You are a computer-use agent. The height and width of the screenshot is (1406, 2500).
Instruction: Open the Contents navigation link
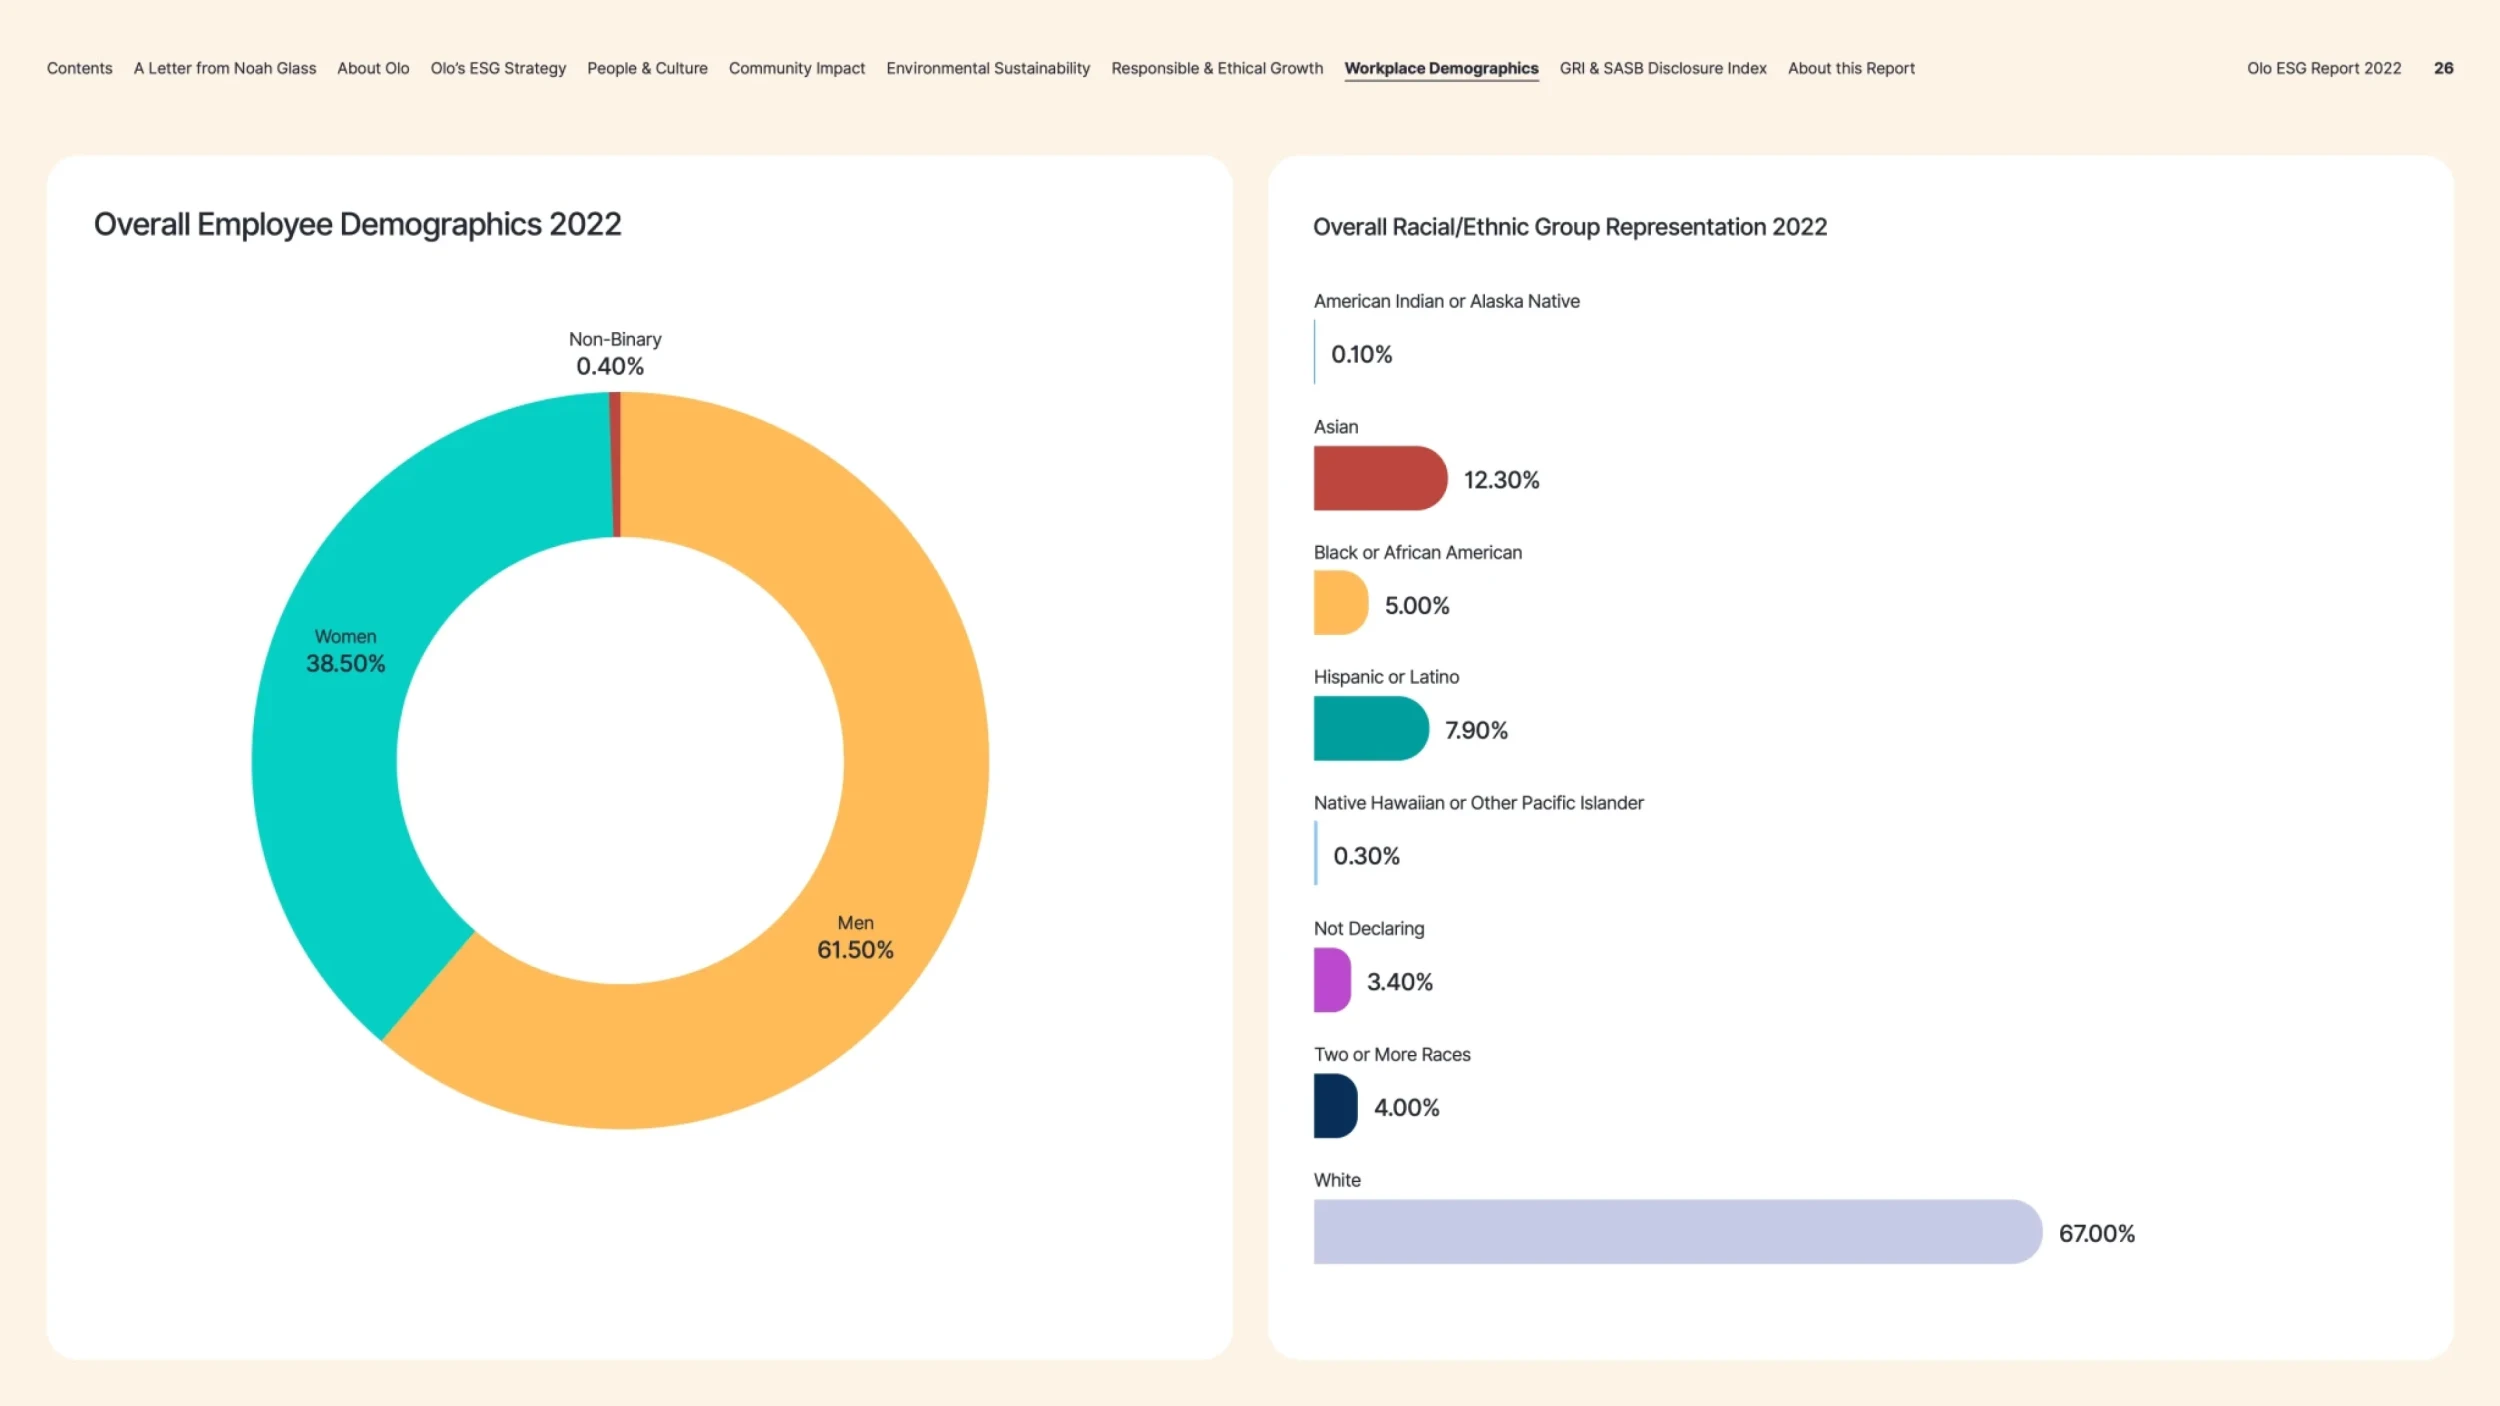point(79,68)
